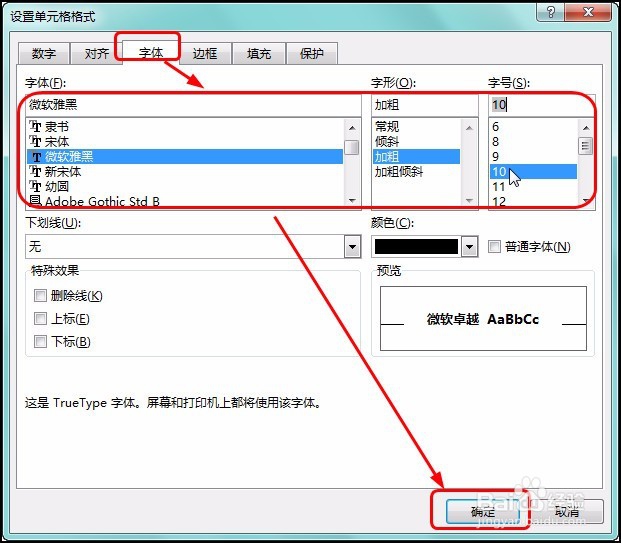The image size is (621, 543).
Task: Click the 确定 button
Action: pyautogui.click(x=483, y=511)
